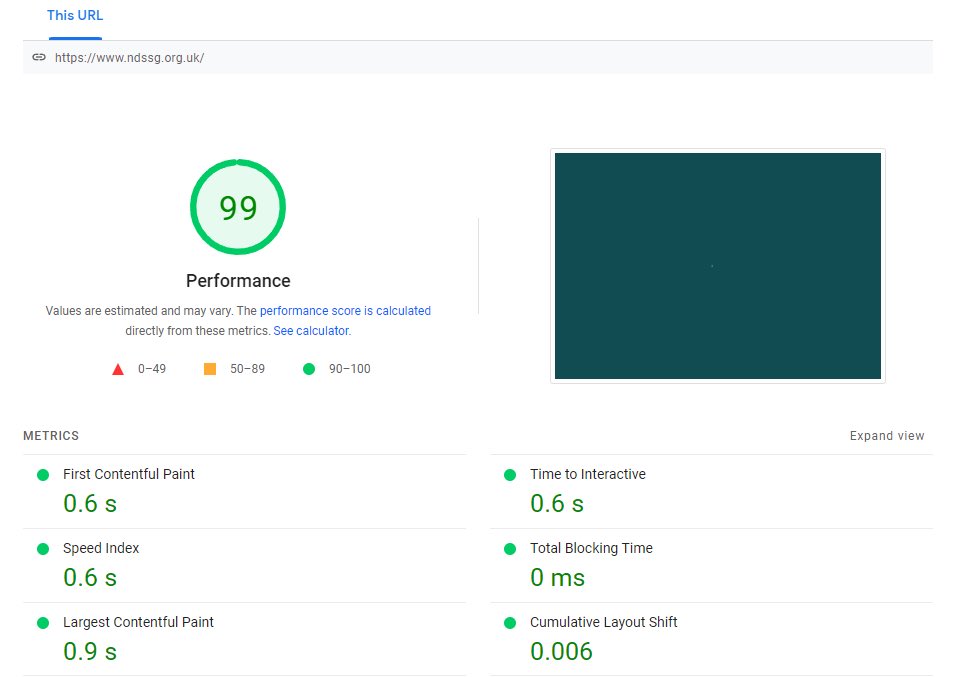Click the 50–89 score range text

(x=248, y=369)
